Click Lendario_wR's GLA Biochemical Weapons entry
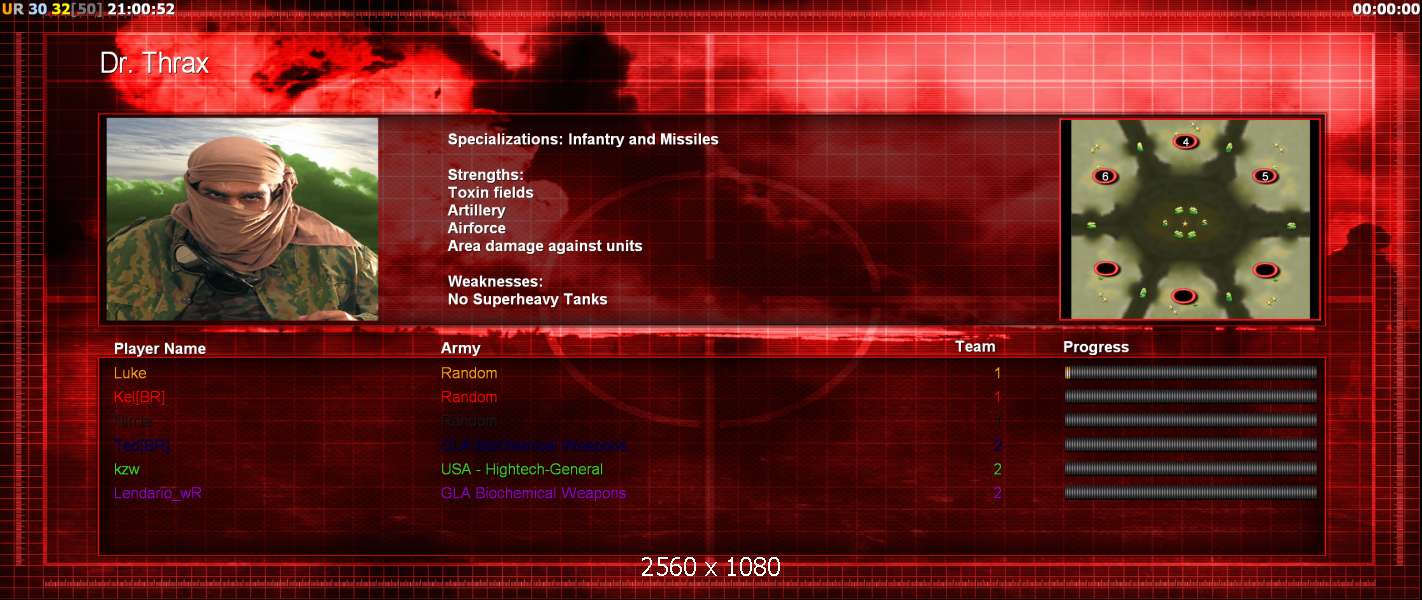Screen dimensions: 1422x600 (x=533, y=493)
